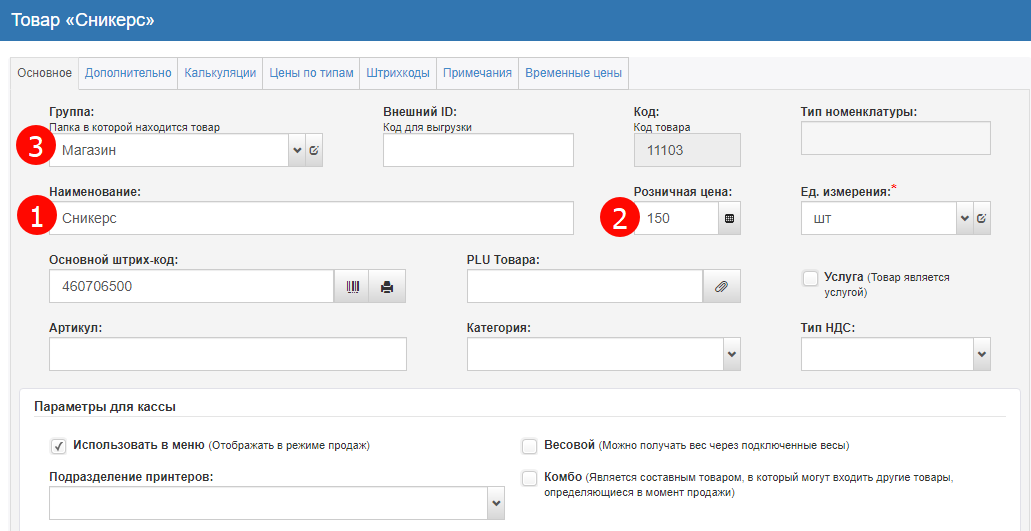Image resolution: width=1031 pixels, height=531 pixels.
Task: Click the paperclip icon beside PLU Товара
Action: point(721,287)
